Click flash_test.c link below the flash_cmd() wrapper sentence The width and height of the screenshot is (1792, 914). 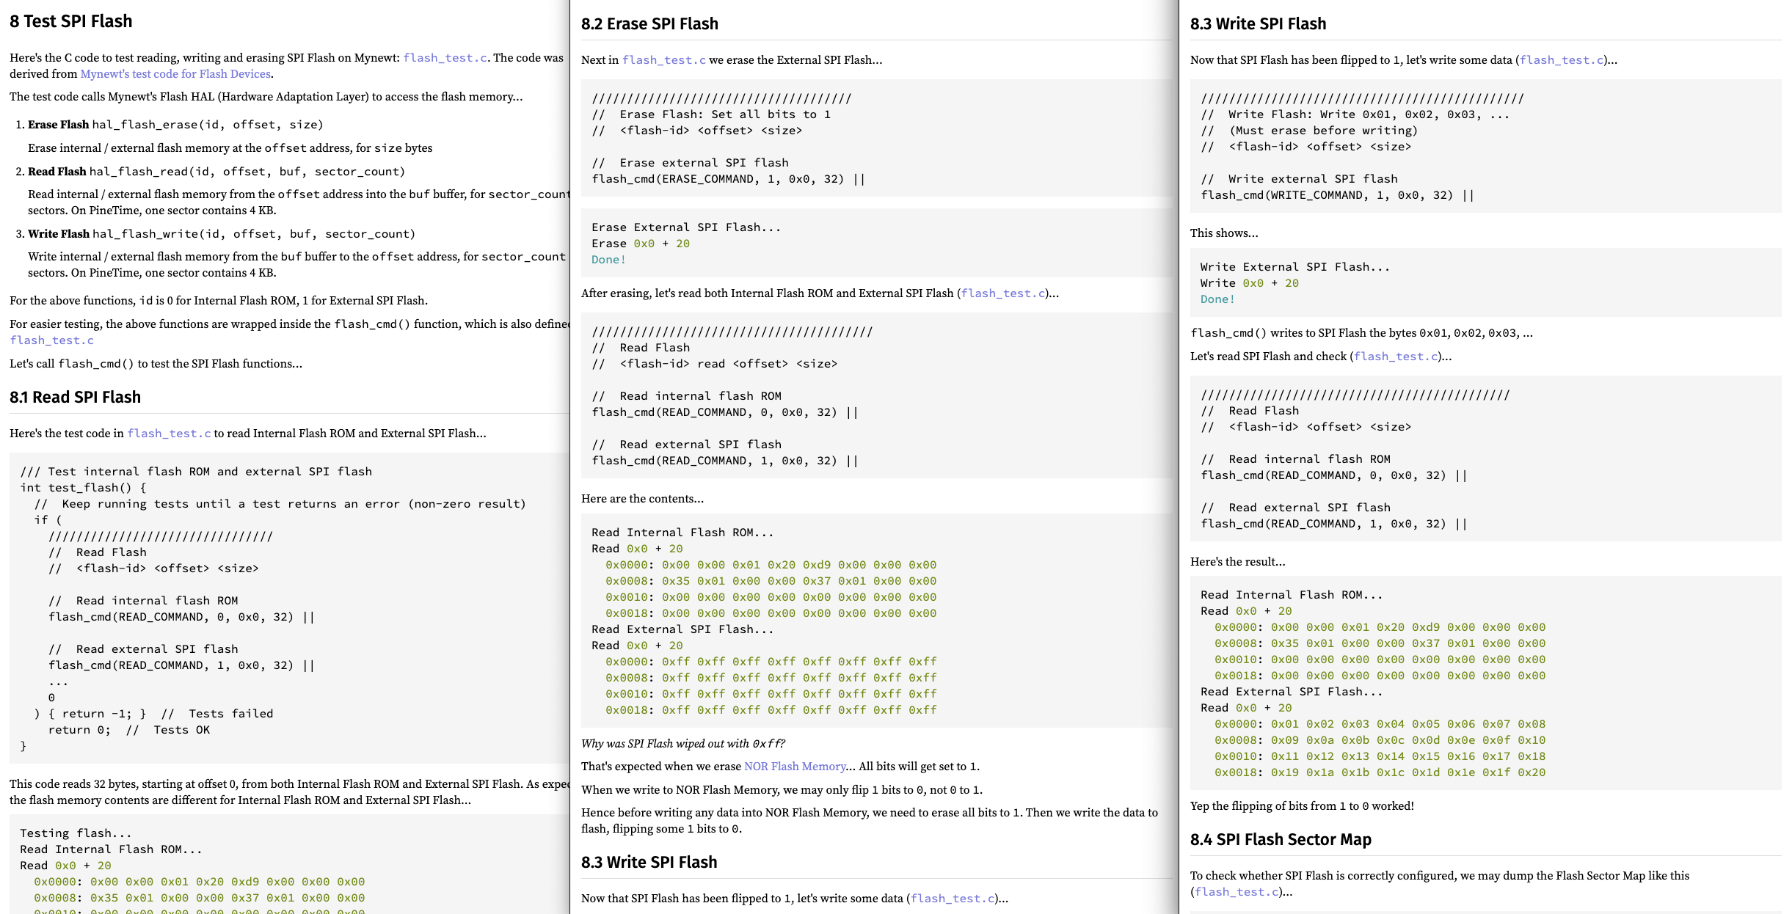tap(52, 340)
